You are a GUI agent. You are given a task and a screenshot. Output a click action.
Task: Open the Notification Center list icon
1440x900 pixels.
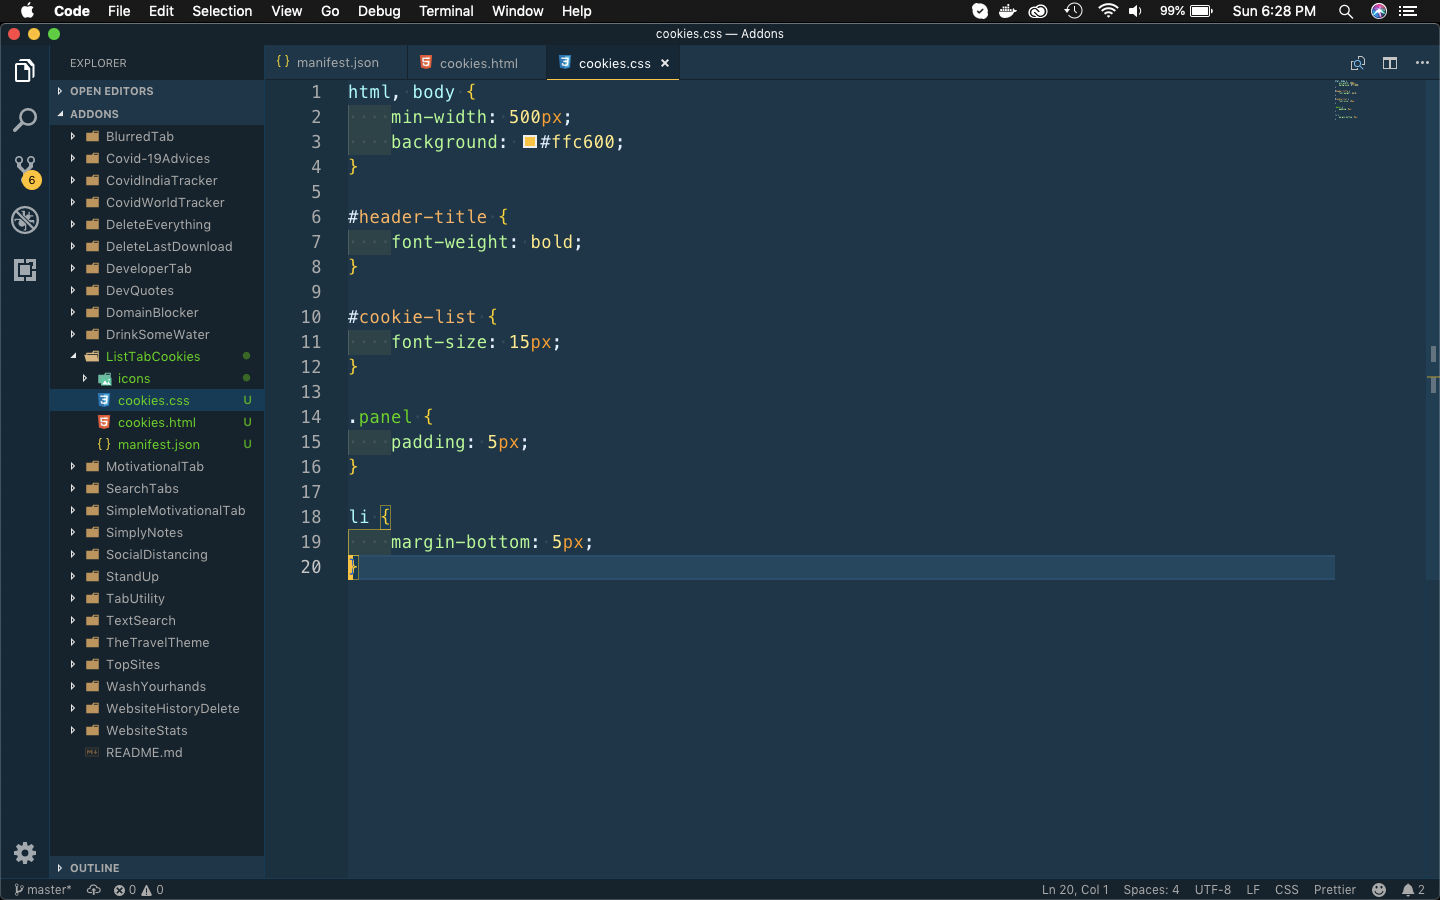pos(1409,11)
